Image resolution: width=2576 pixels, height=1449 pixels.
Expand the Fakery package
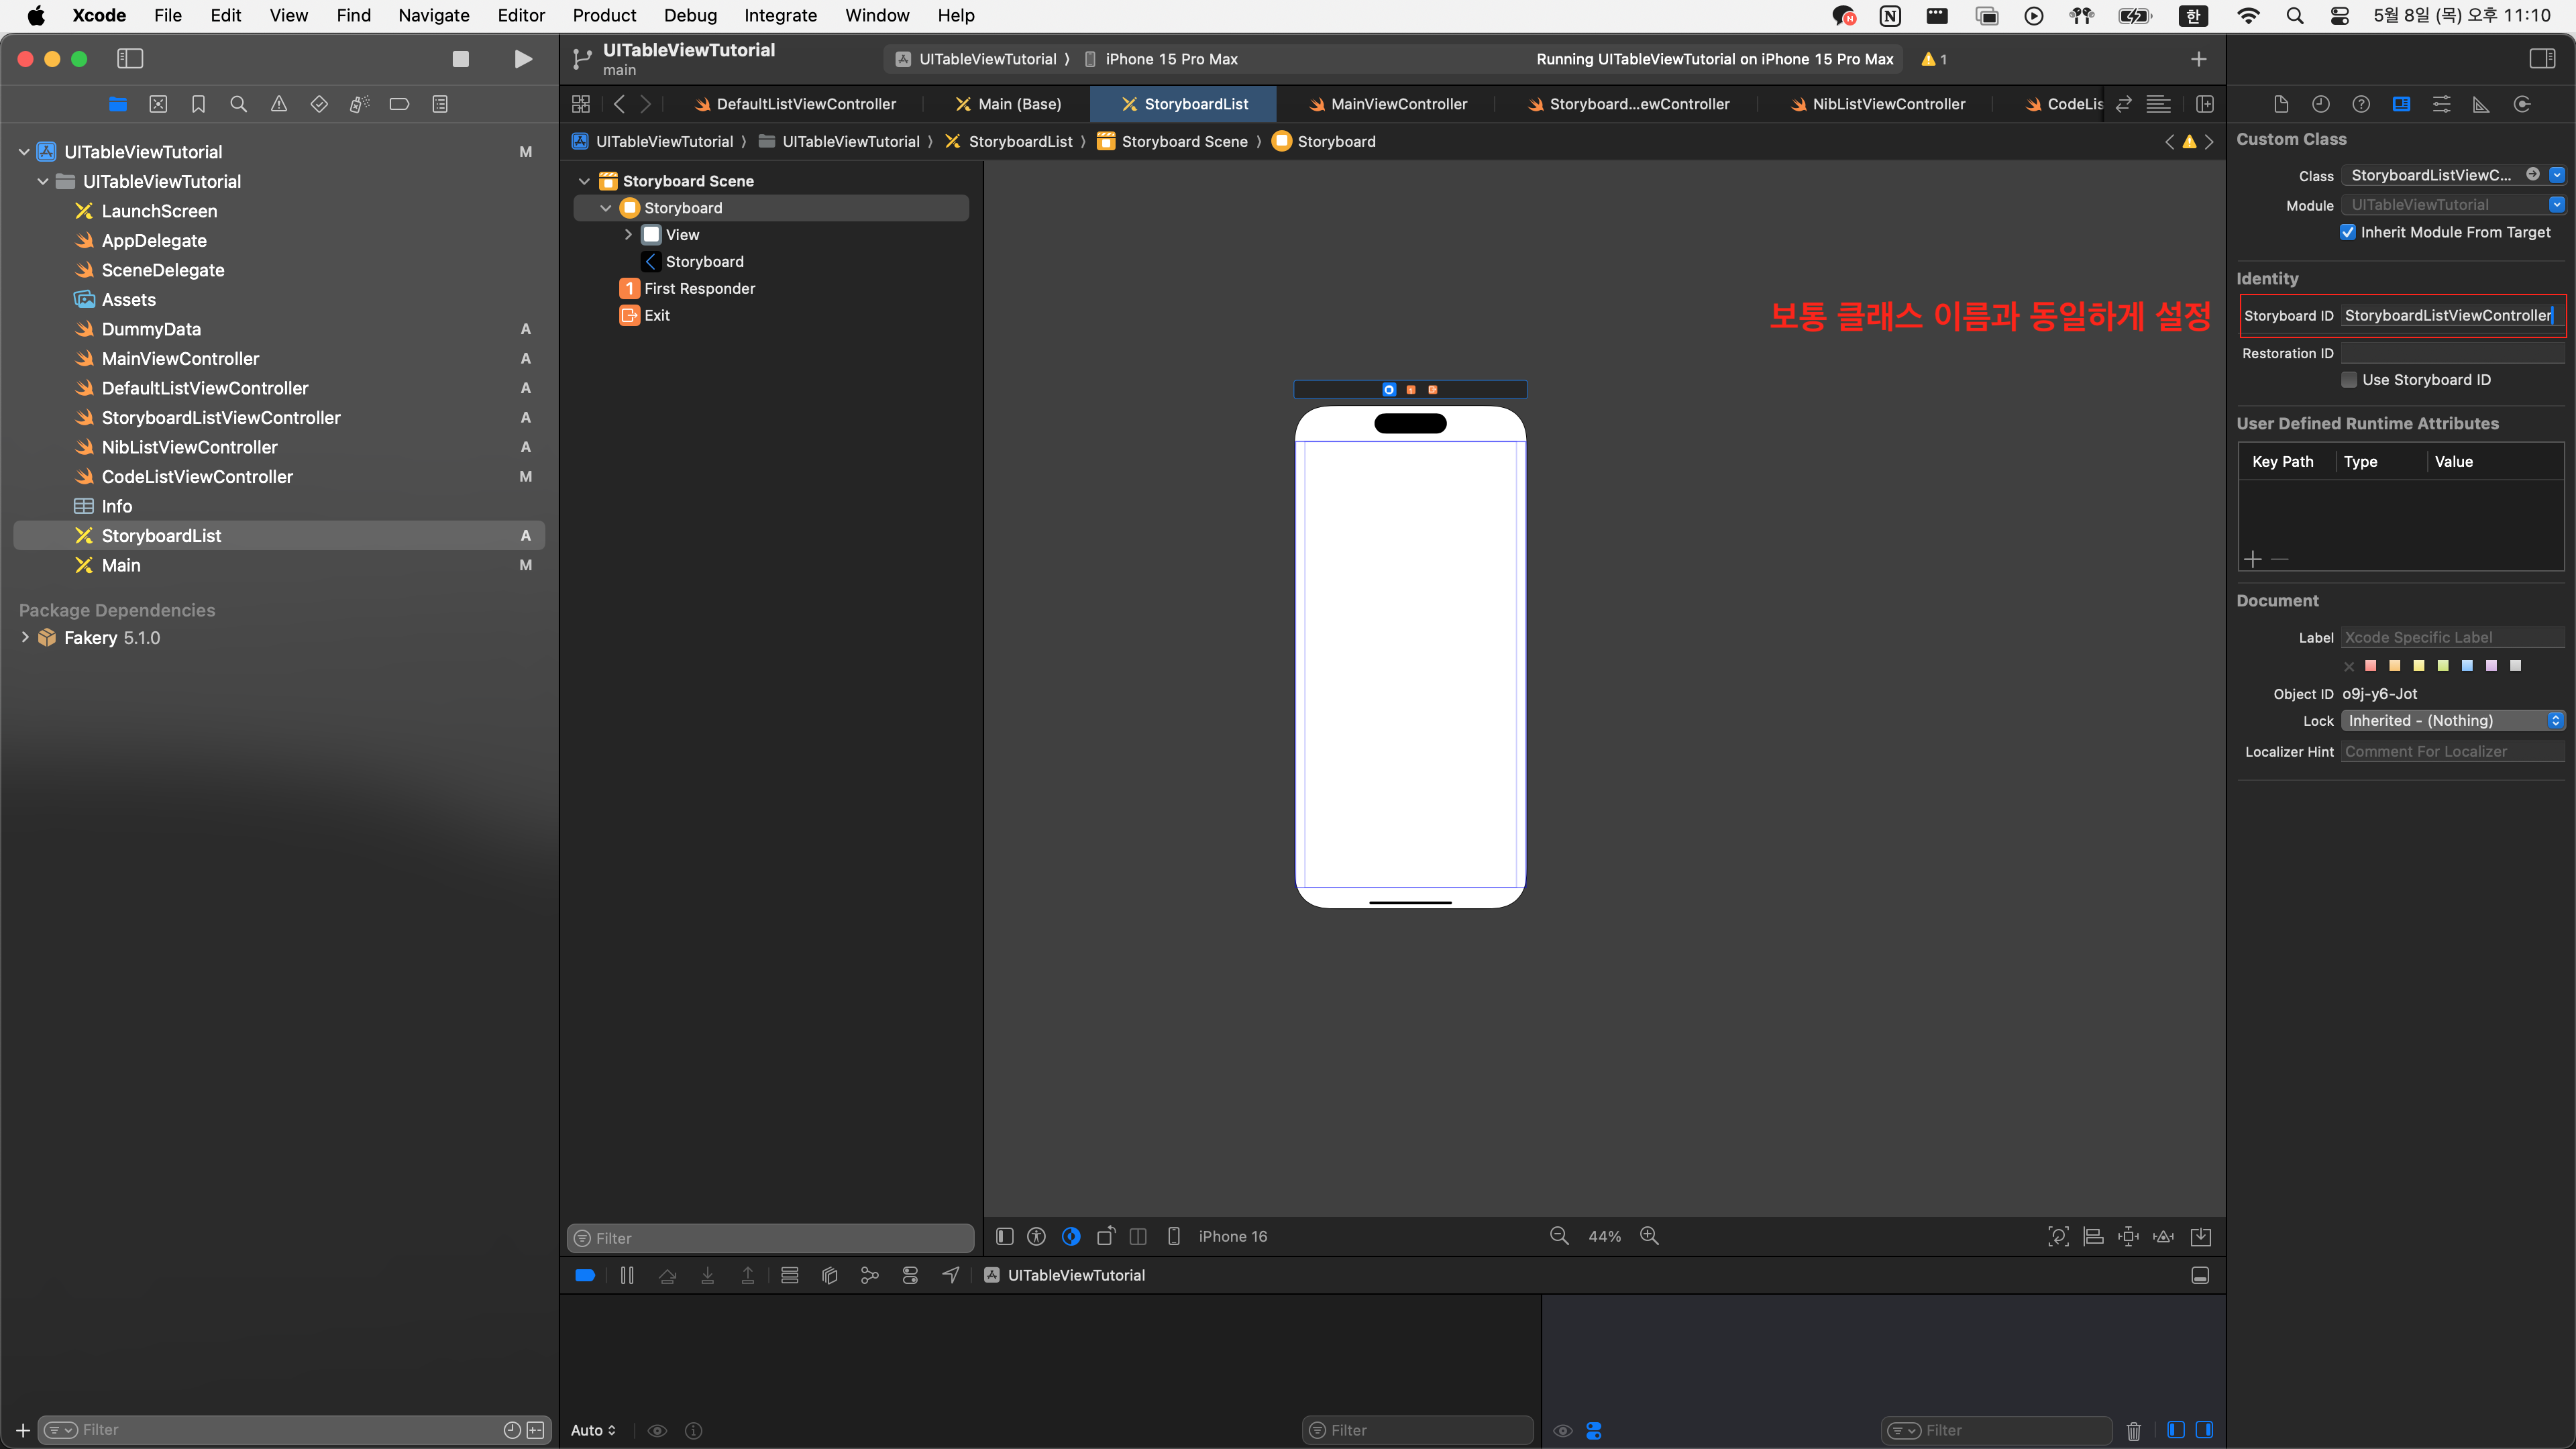pos(25,637)
